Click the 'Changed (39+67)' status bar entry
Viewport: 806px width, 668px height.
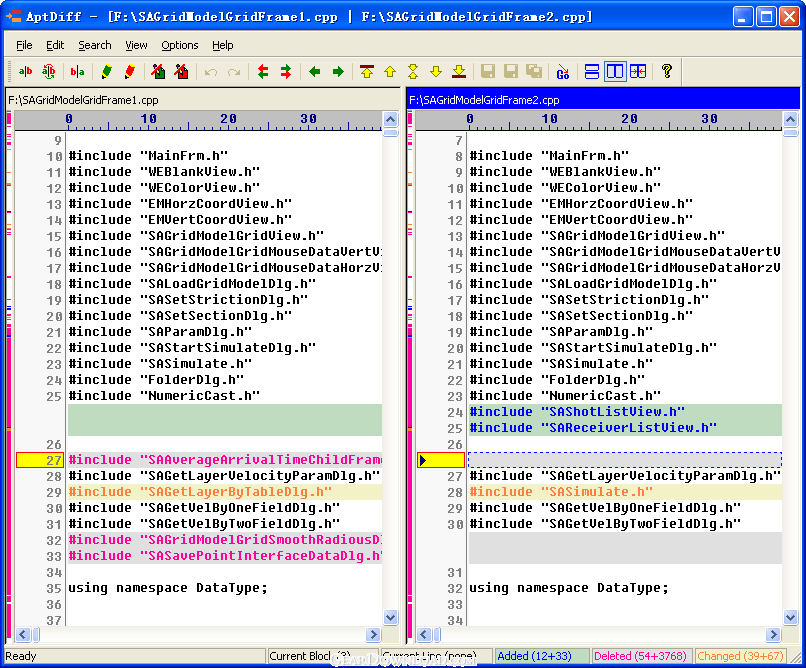click(x=741, y=656)
